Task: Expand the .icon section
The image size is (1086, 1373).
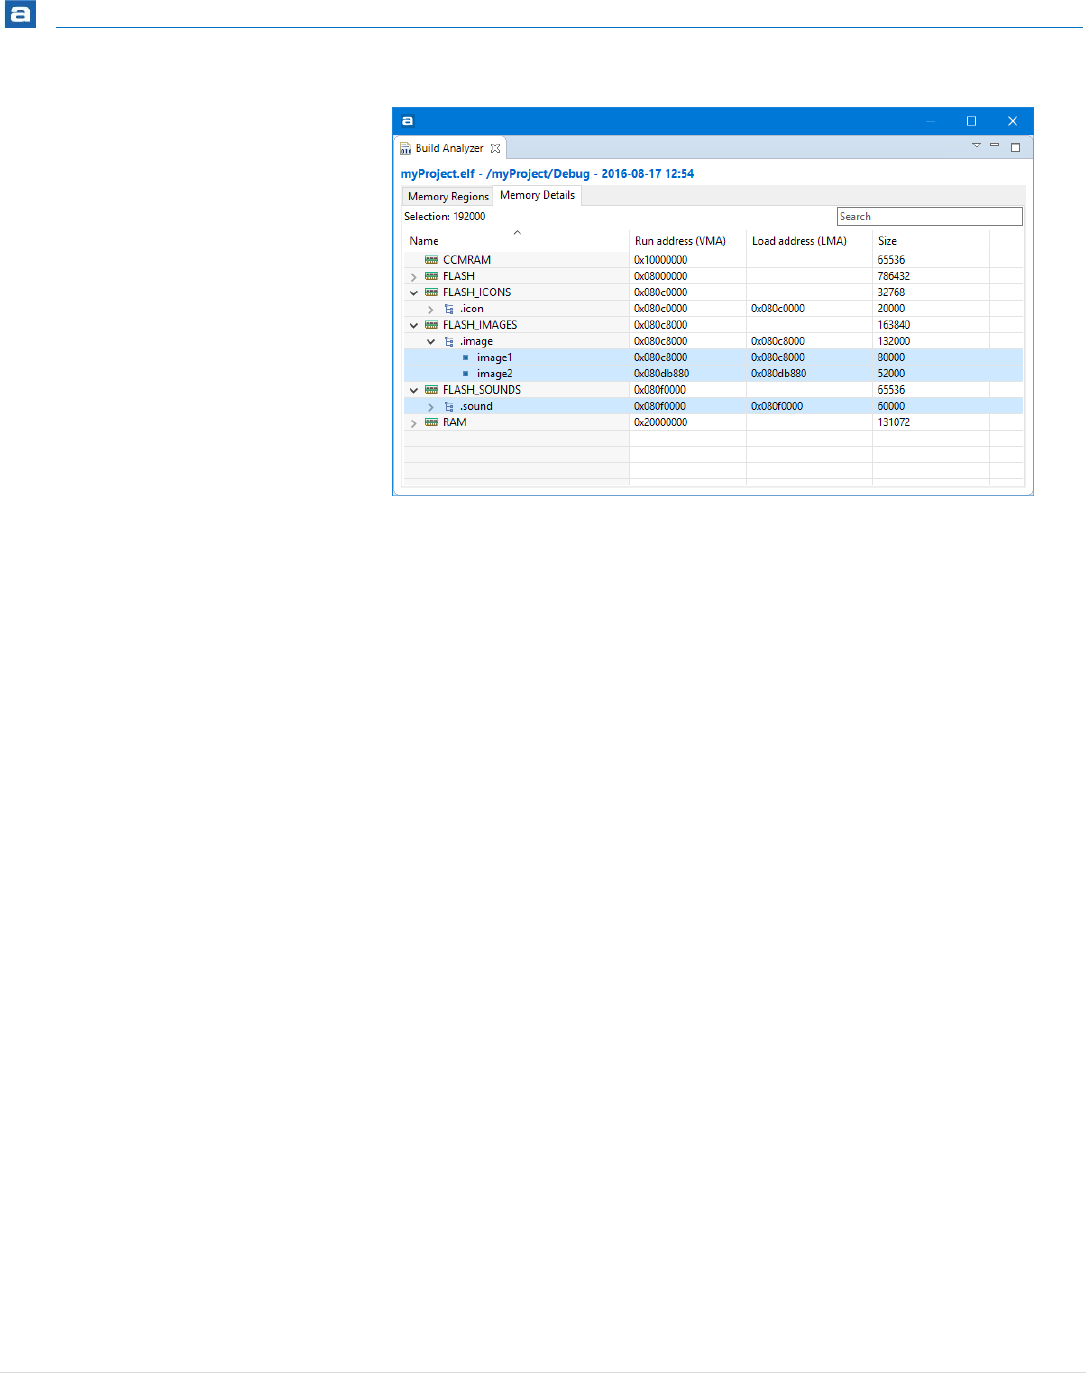Action: [x=431, y=309]
